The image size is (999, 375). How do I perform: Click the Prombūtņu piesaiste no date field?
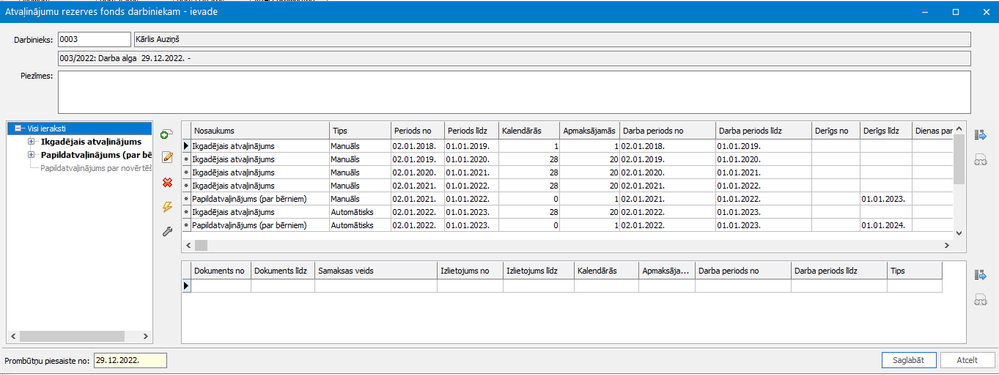point(130,360)
